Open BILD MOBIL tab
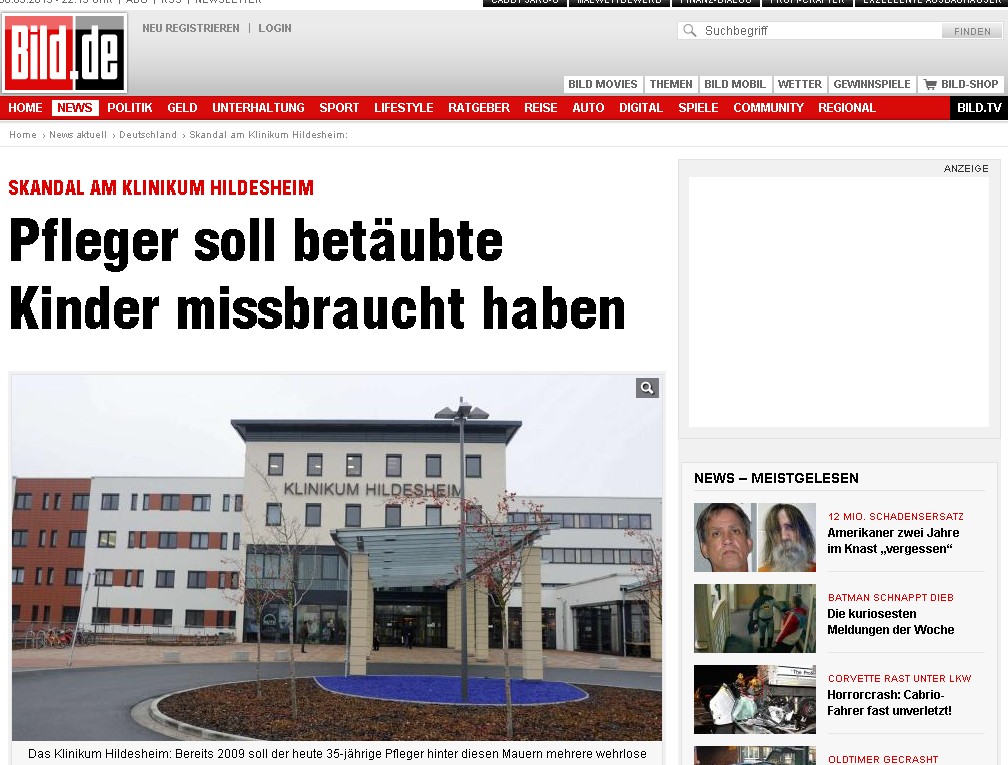This screenshot has height=765, width=1008. pyautogui.click(x=735, y=84)
